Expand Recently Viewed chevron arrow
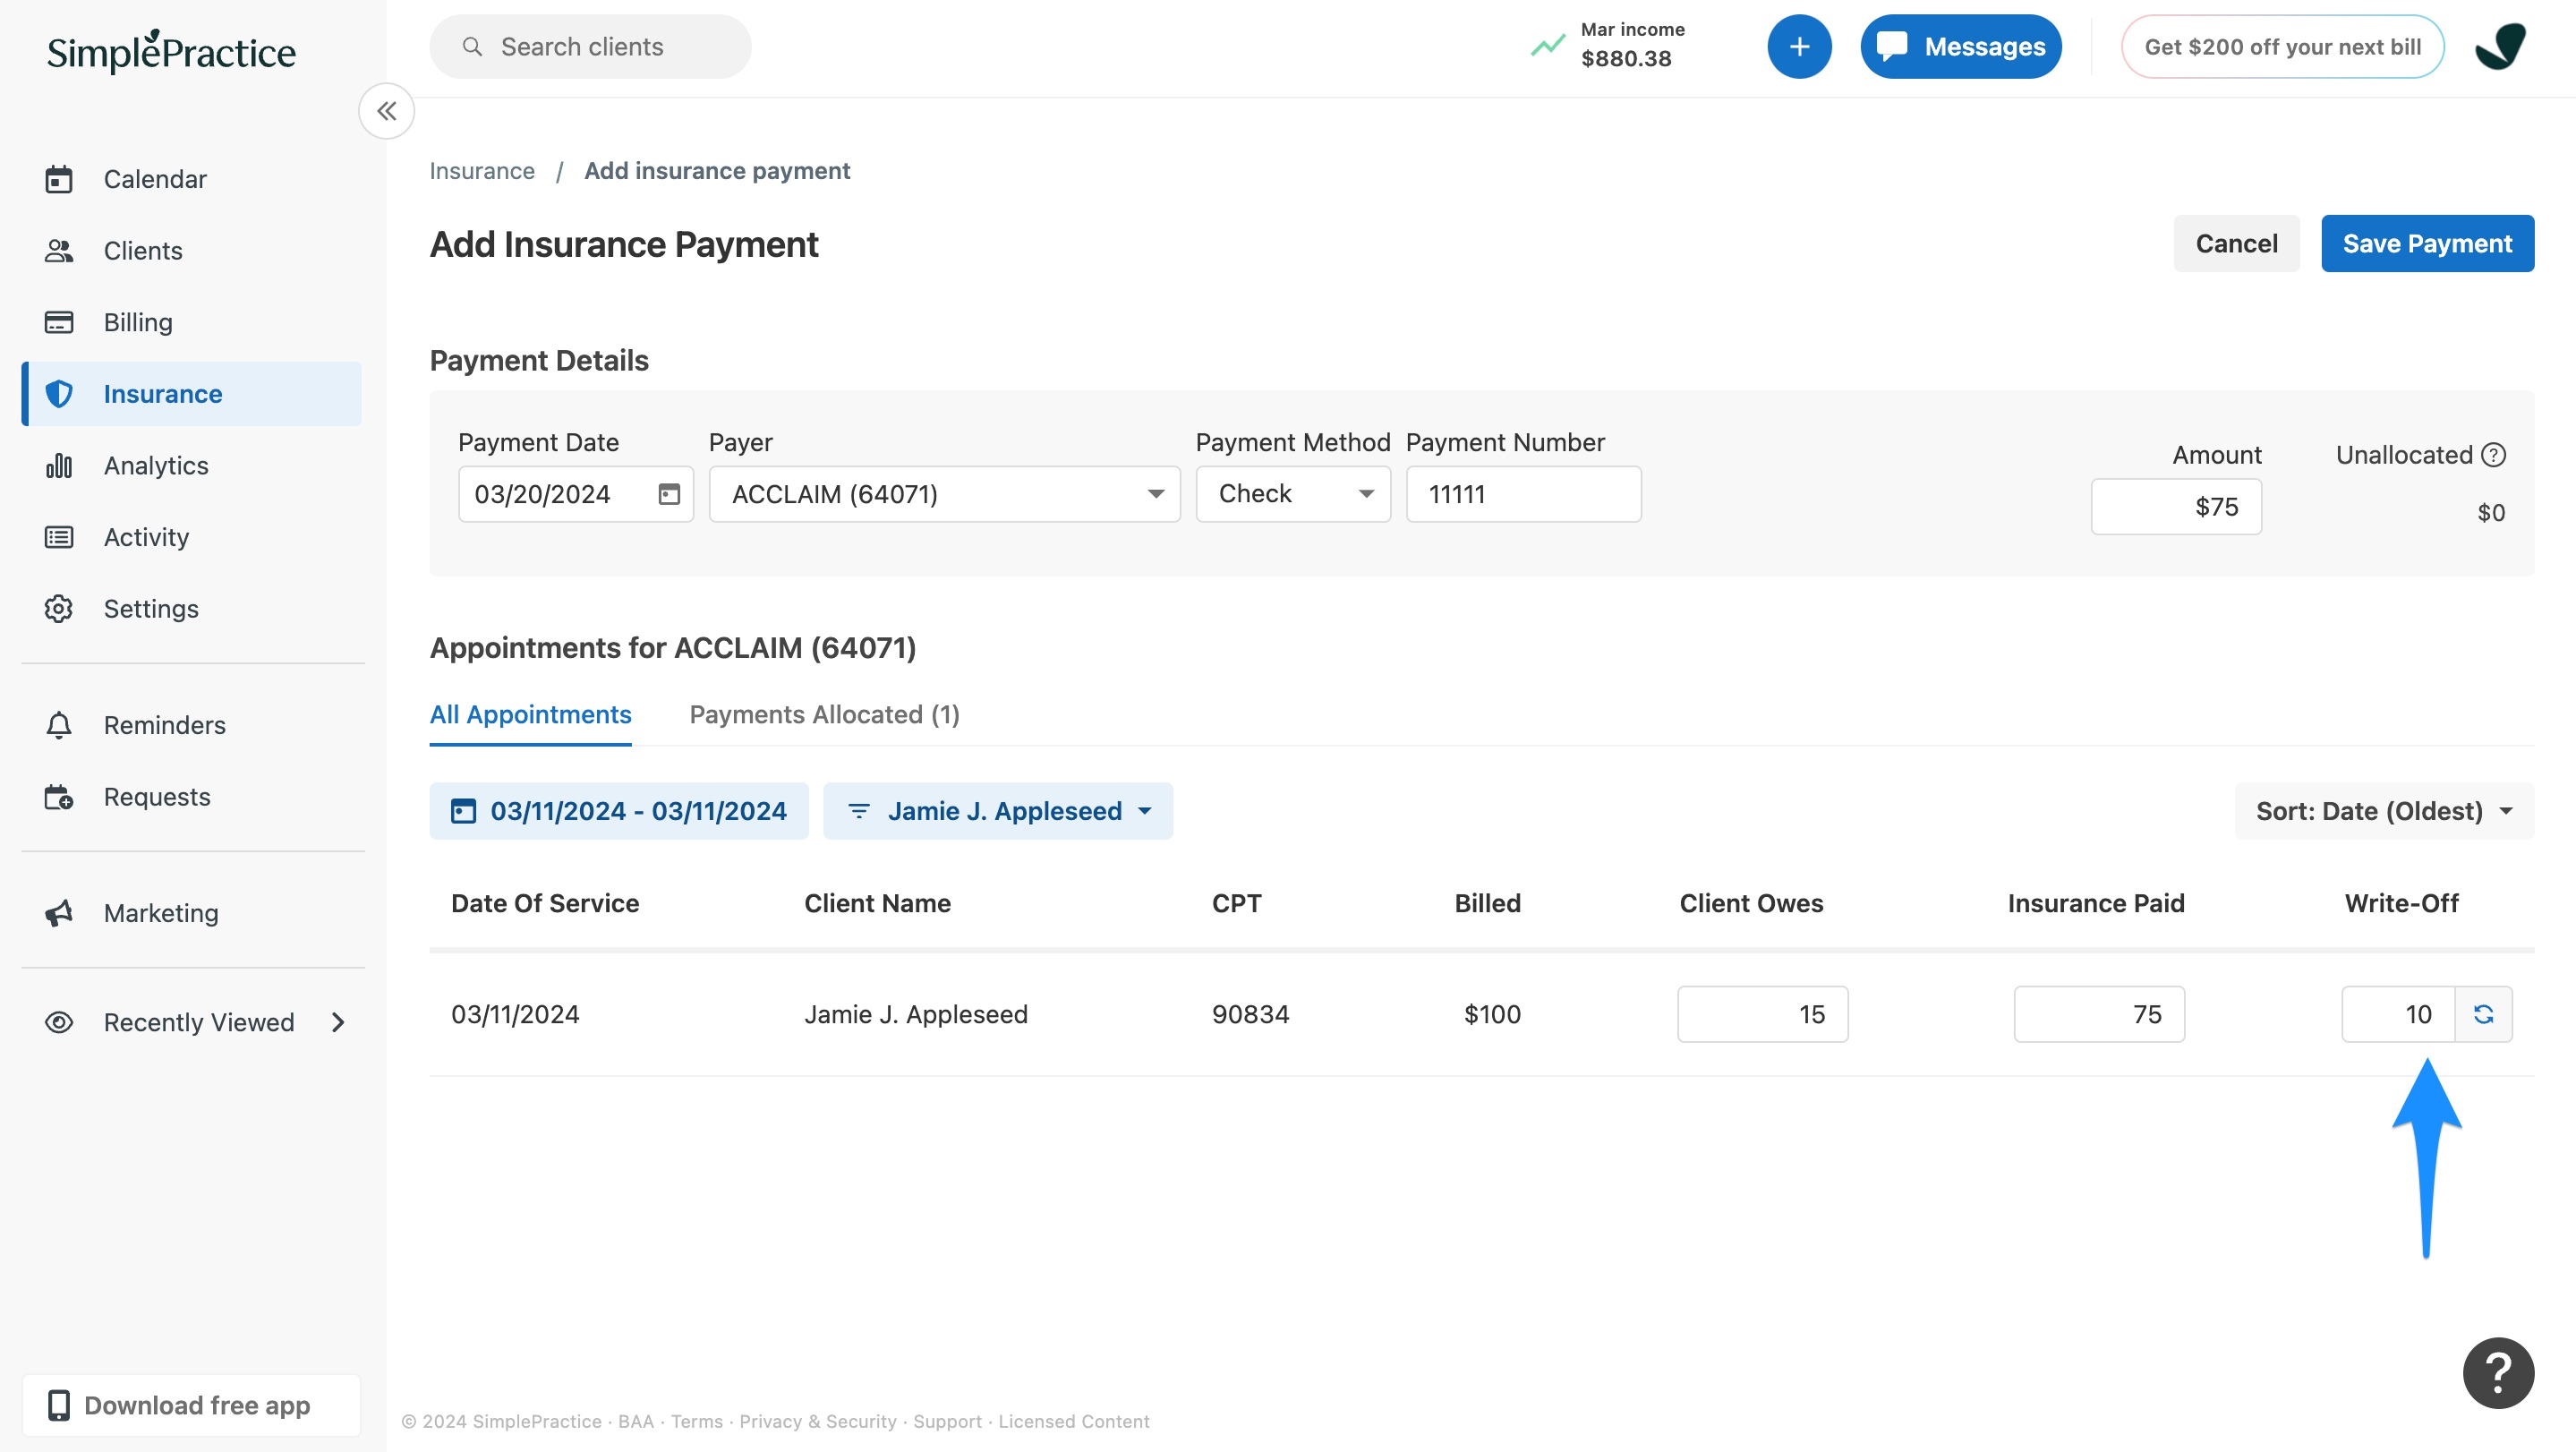The image size is (2576, 1452). point(338,1022)
